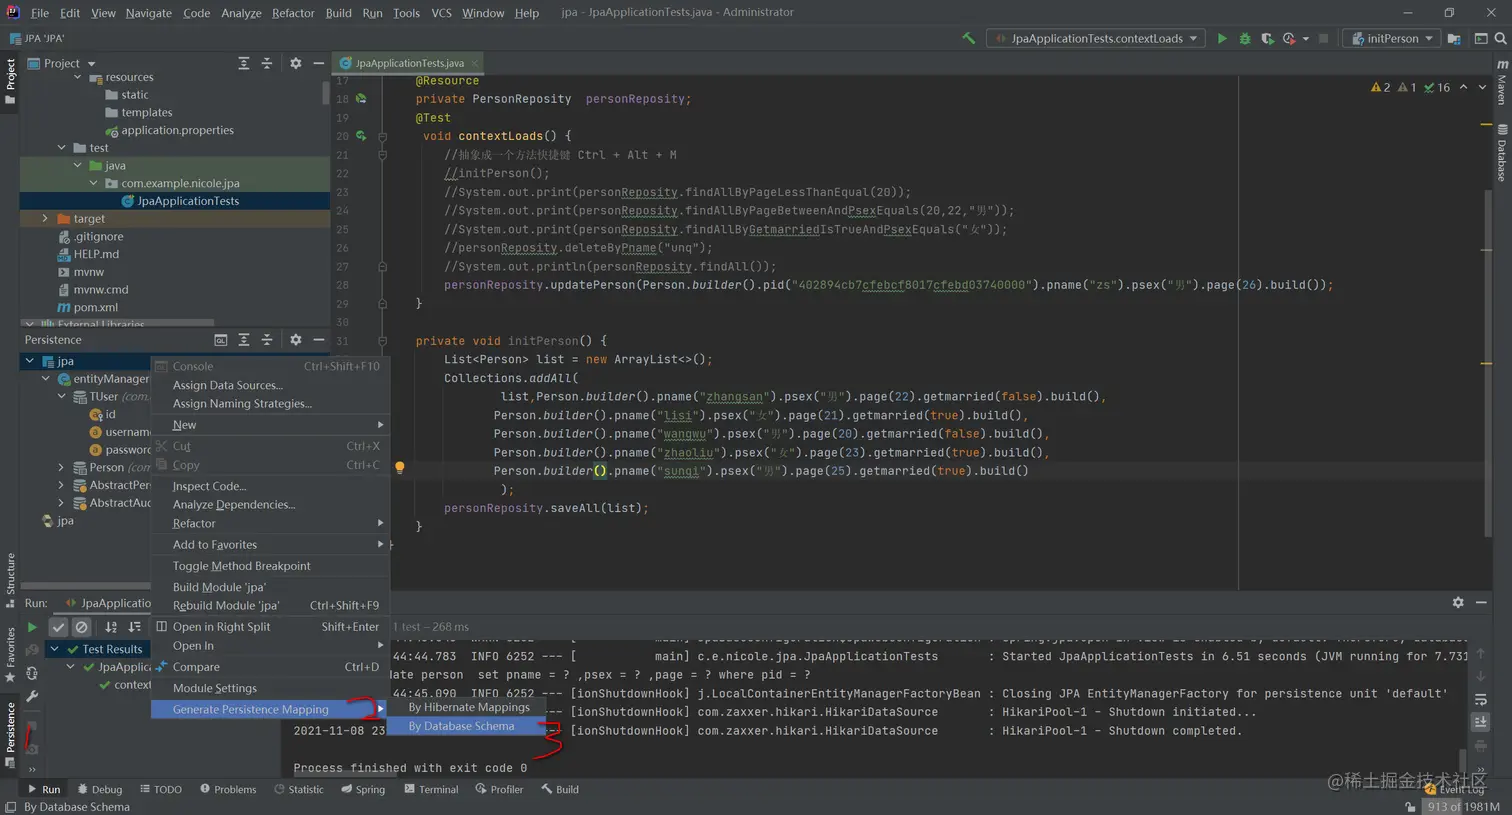Toggle show ignored tests button
The width and height of the screenshot is (1512, 815).
pyautogui.click(x=82, y=627)
